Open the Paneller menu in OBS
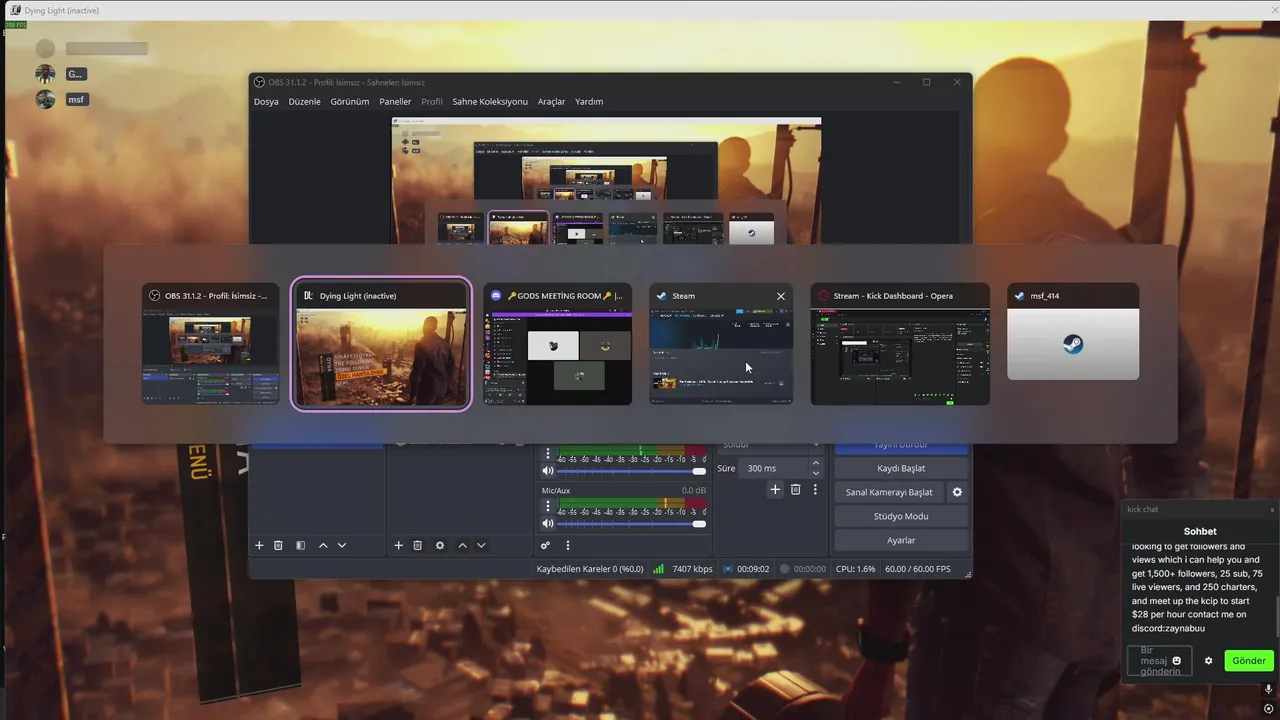The image size is (1280, 720). [x=395, y=101]
